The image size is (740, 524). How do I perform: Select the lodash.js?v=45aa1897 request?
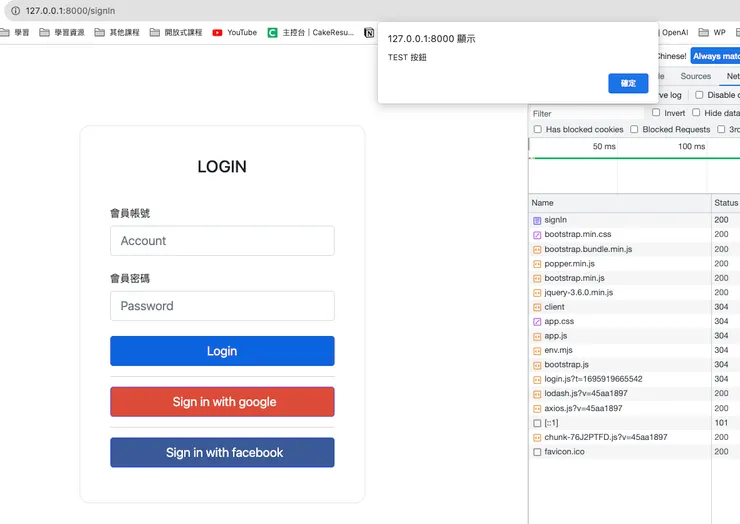click(x=634, y=394)
